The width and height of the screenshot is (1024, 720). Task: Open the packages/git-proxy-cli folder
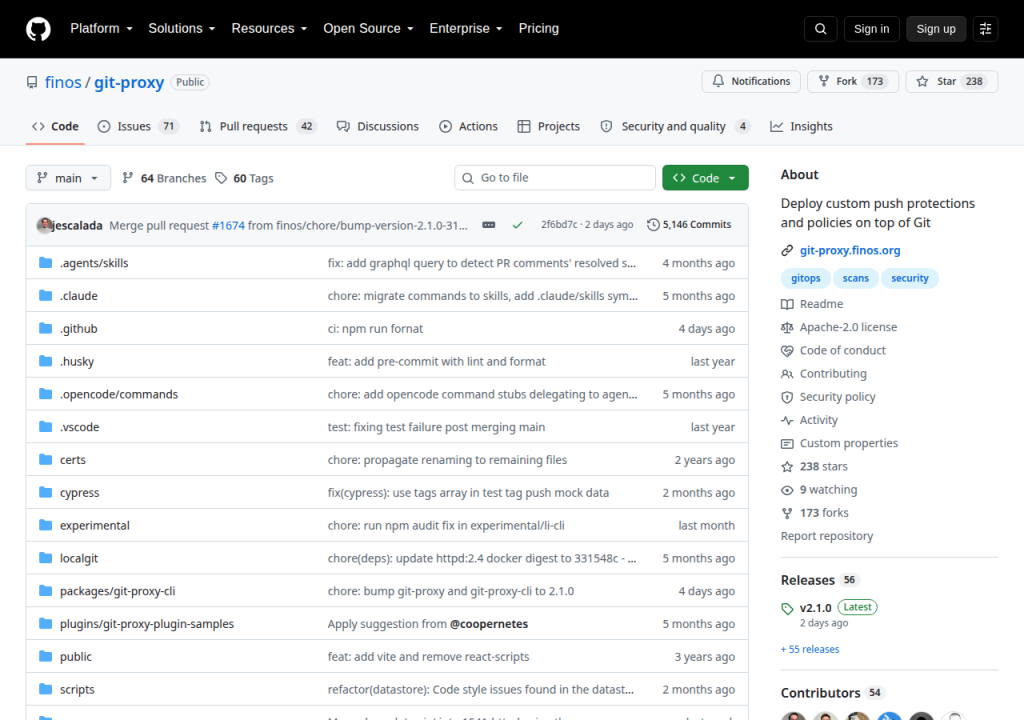(x=118, y=591)
